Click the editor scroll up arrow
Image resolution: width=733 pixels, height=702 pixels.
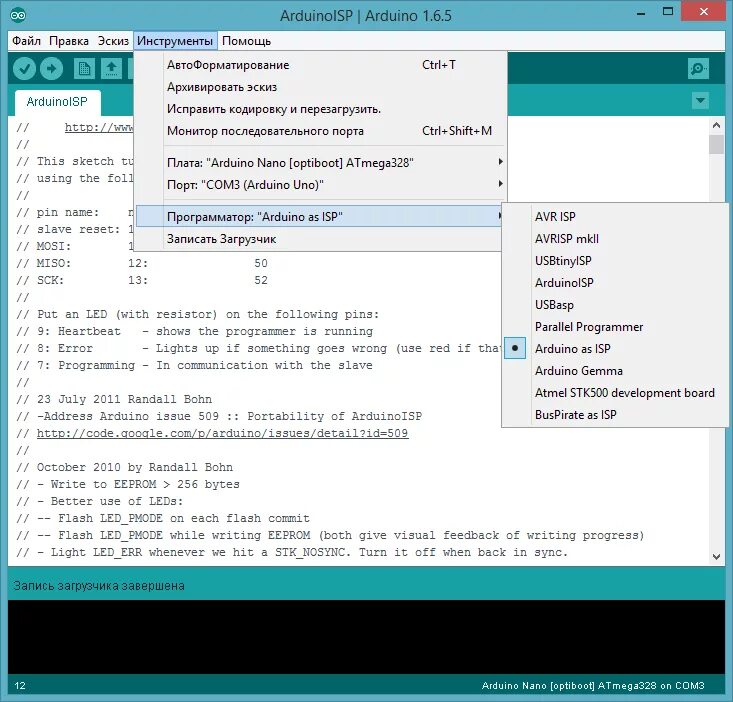pos(716,125)
